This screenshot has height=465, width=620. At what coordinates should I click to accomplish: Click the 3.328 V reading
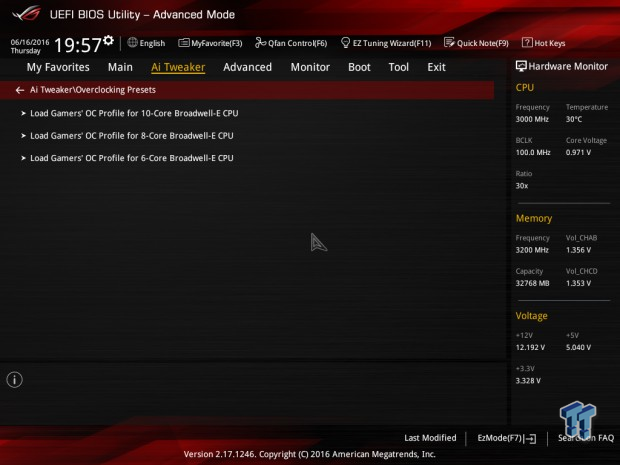pyautogui.click(x=528, y=380)
